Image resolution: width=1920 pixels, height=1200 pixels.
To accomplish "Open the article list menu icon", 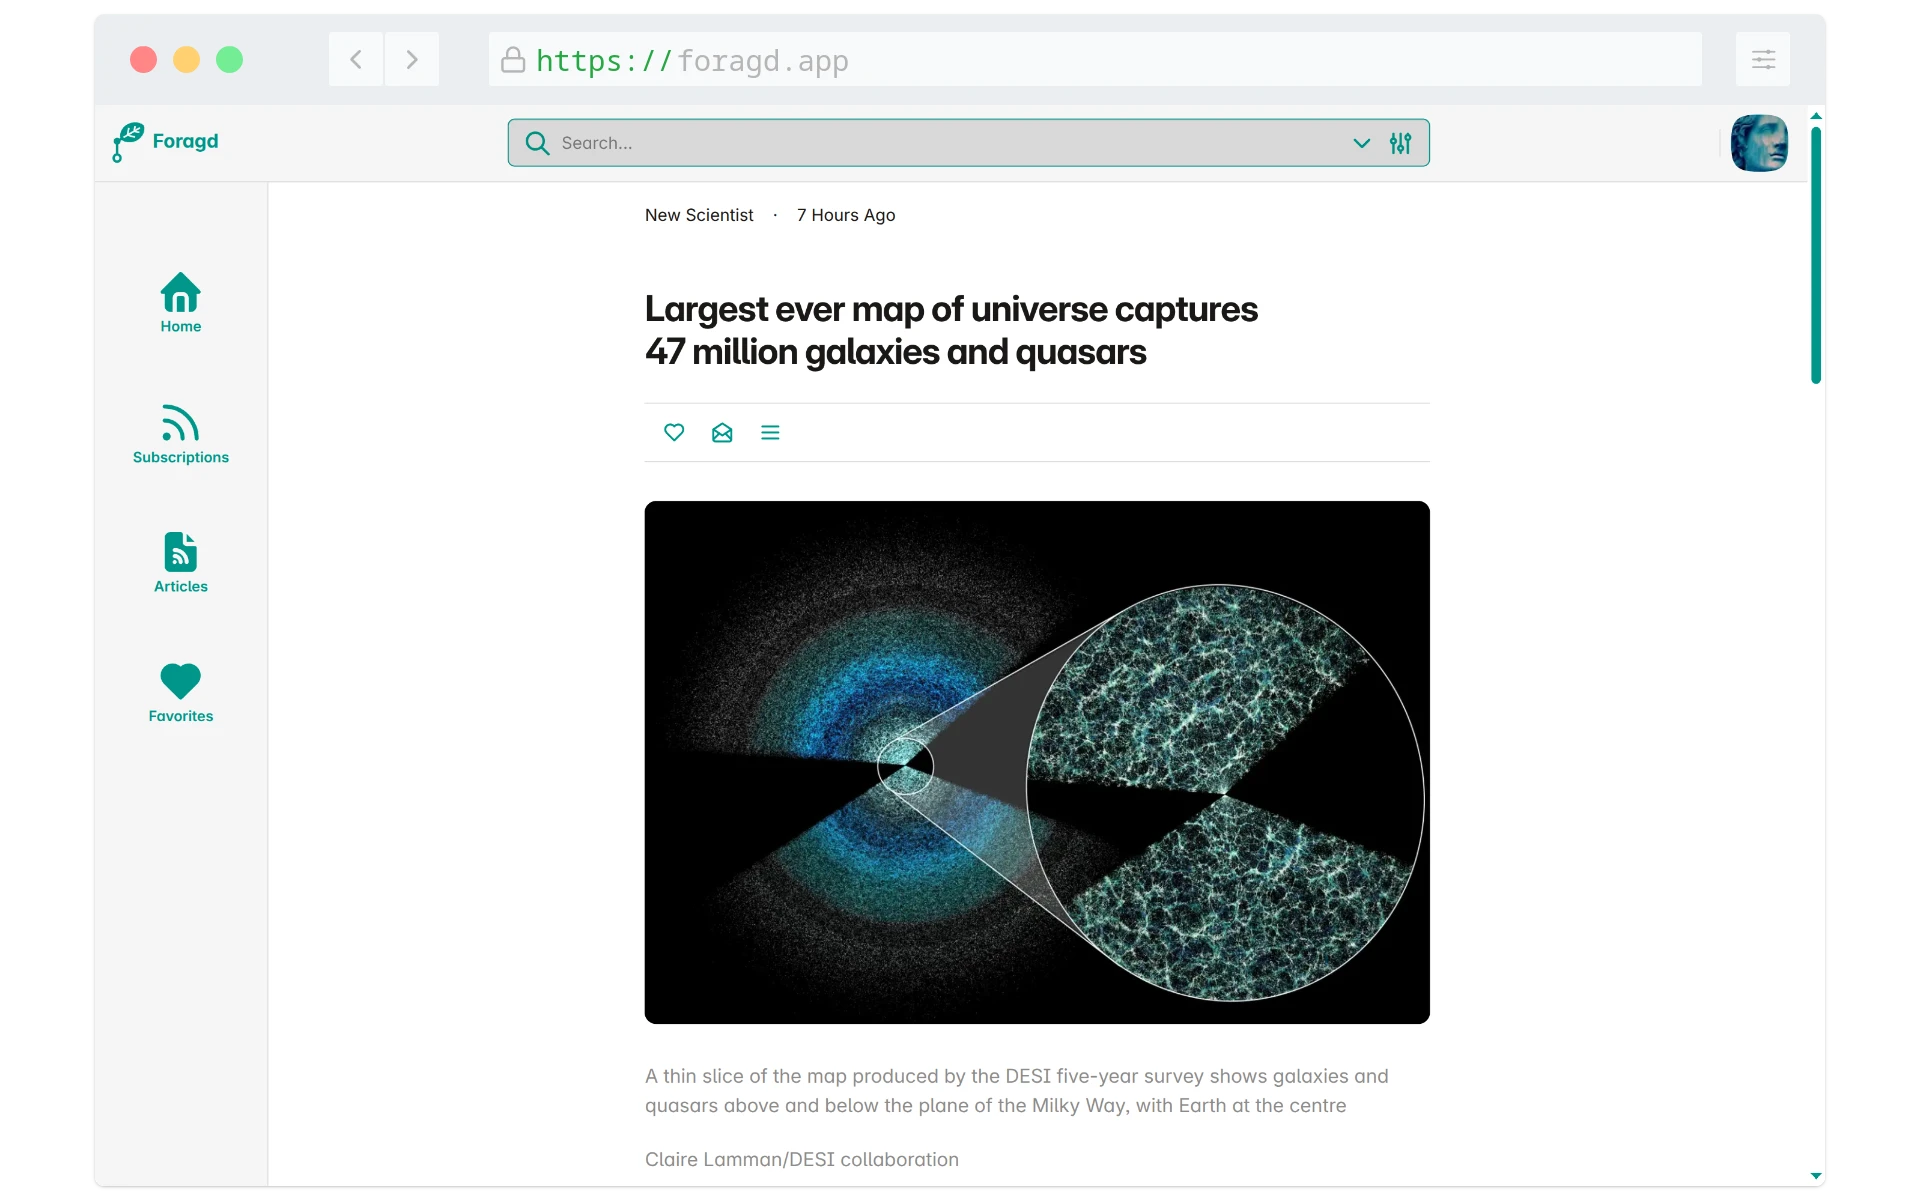I will tap(770, 432).
